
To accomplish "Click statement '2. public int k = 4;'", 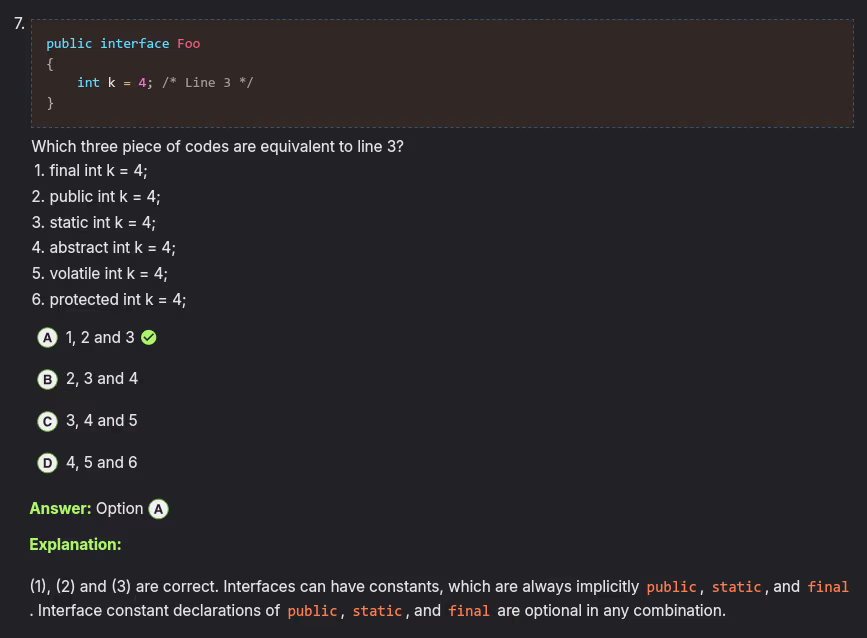I will click(96, 196).
